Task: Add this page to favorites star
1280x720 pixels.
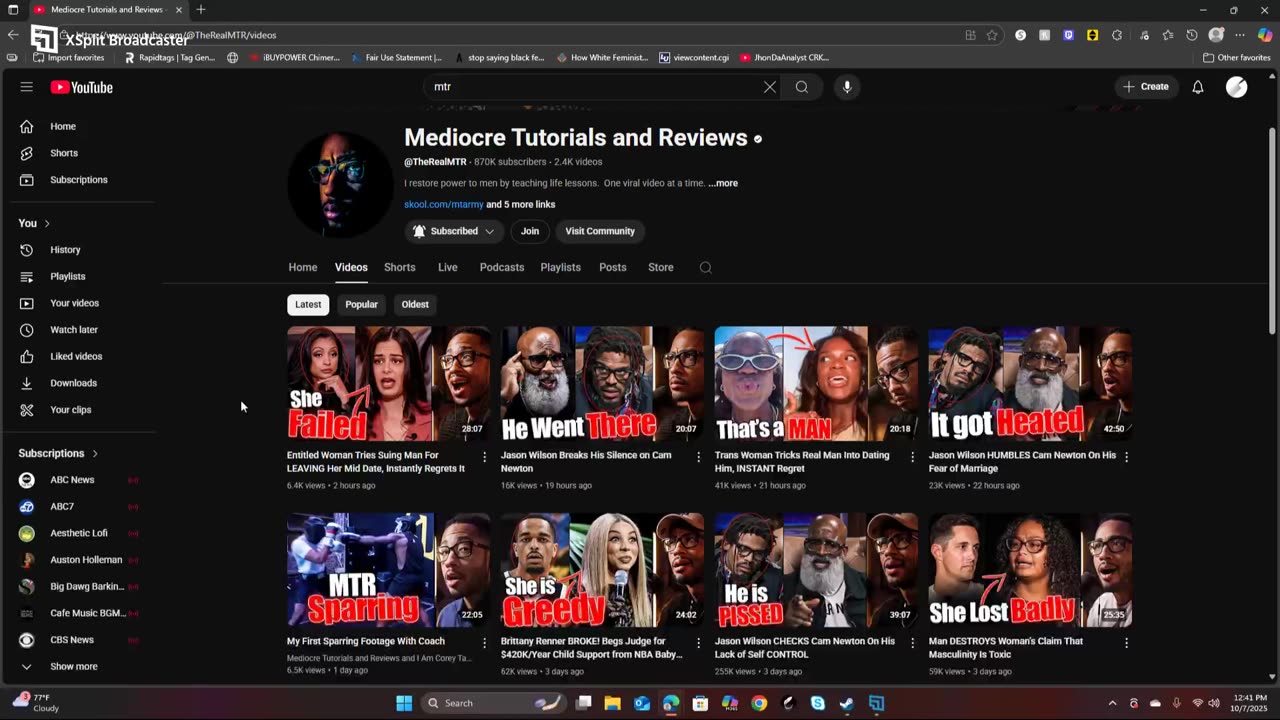Action: (992, 35)
